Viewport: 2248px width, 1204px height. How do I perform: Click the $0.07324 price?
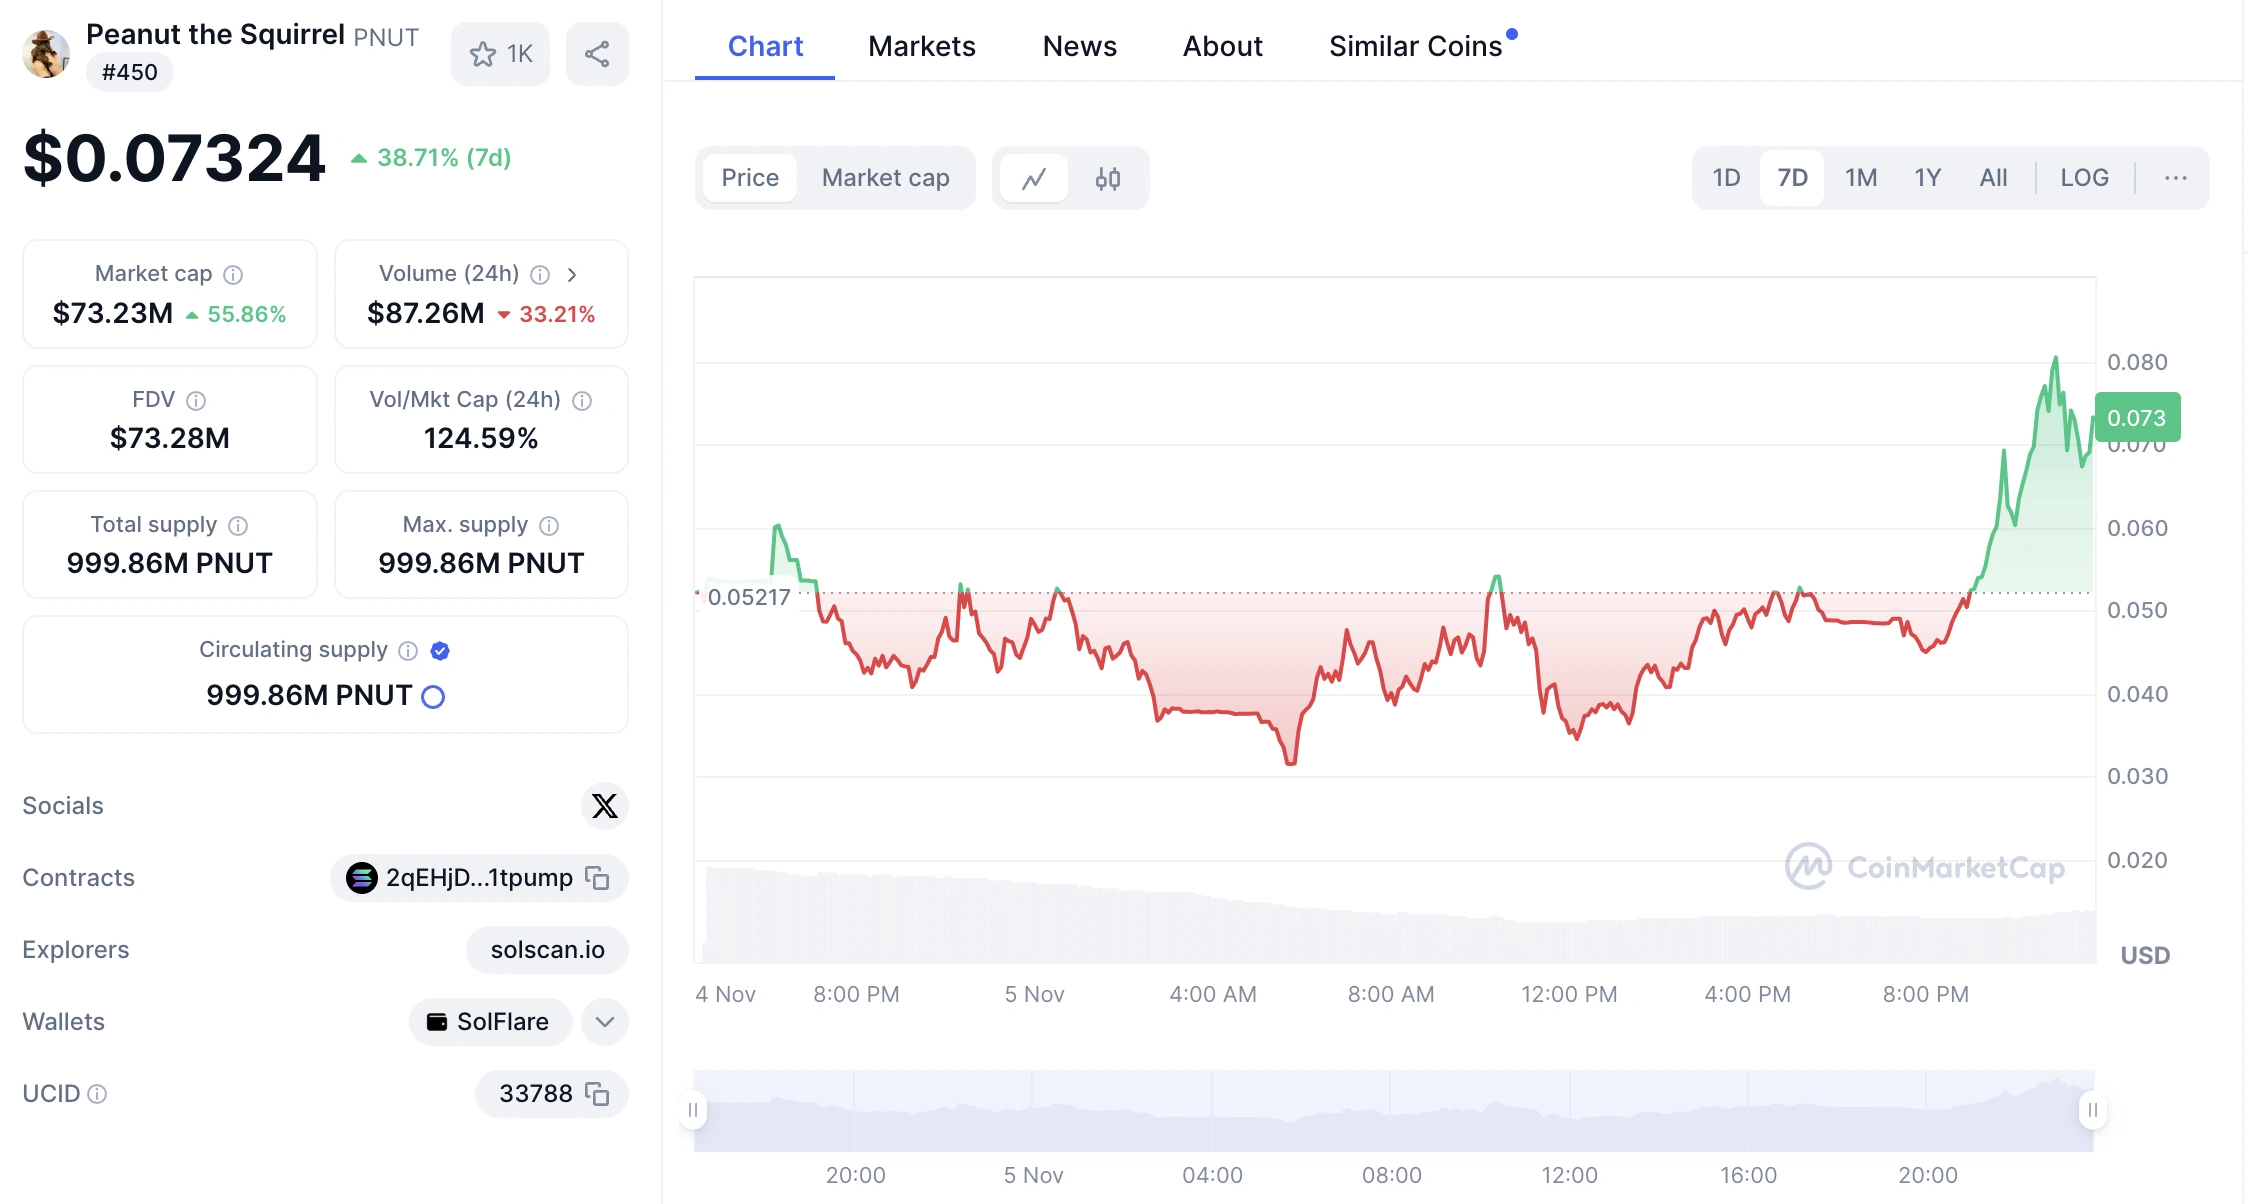174,158
